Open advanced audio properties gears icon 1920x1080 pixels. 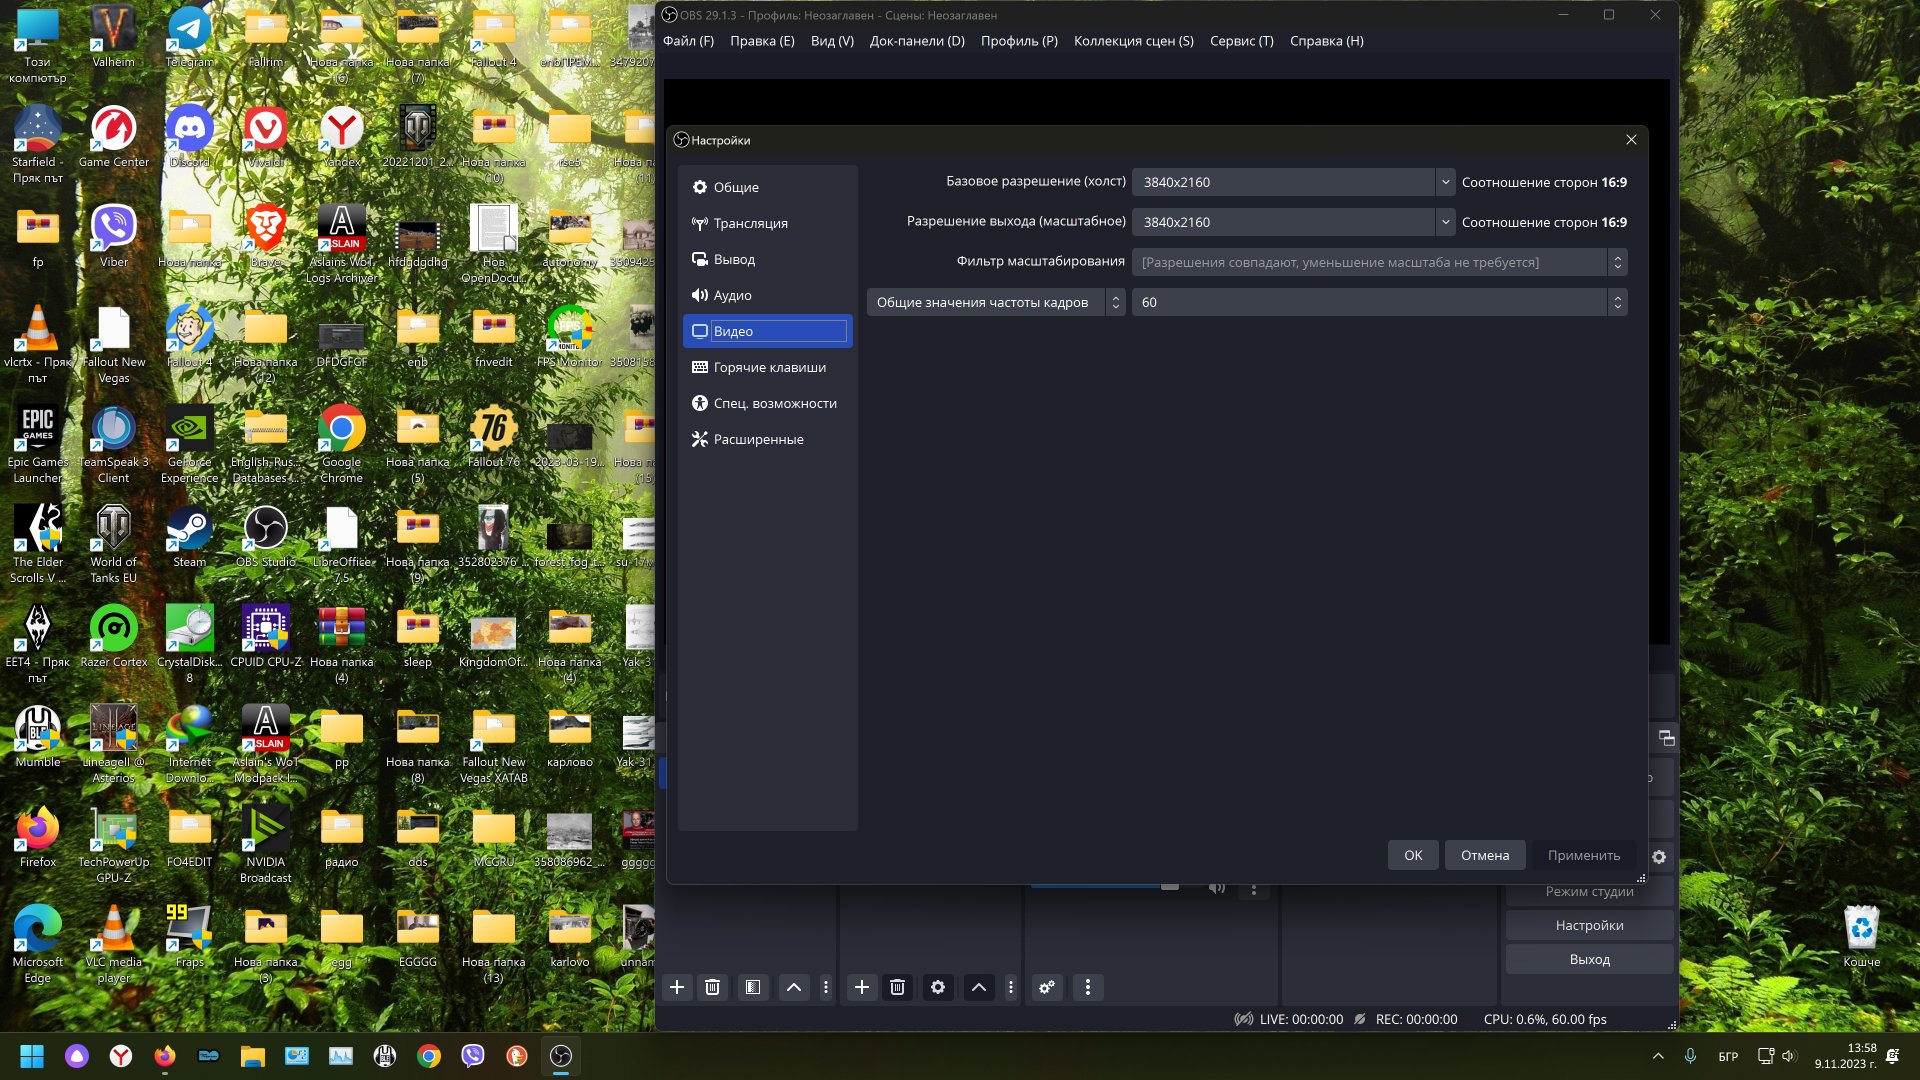[x=1047, y=987]
